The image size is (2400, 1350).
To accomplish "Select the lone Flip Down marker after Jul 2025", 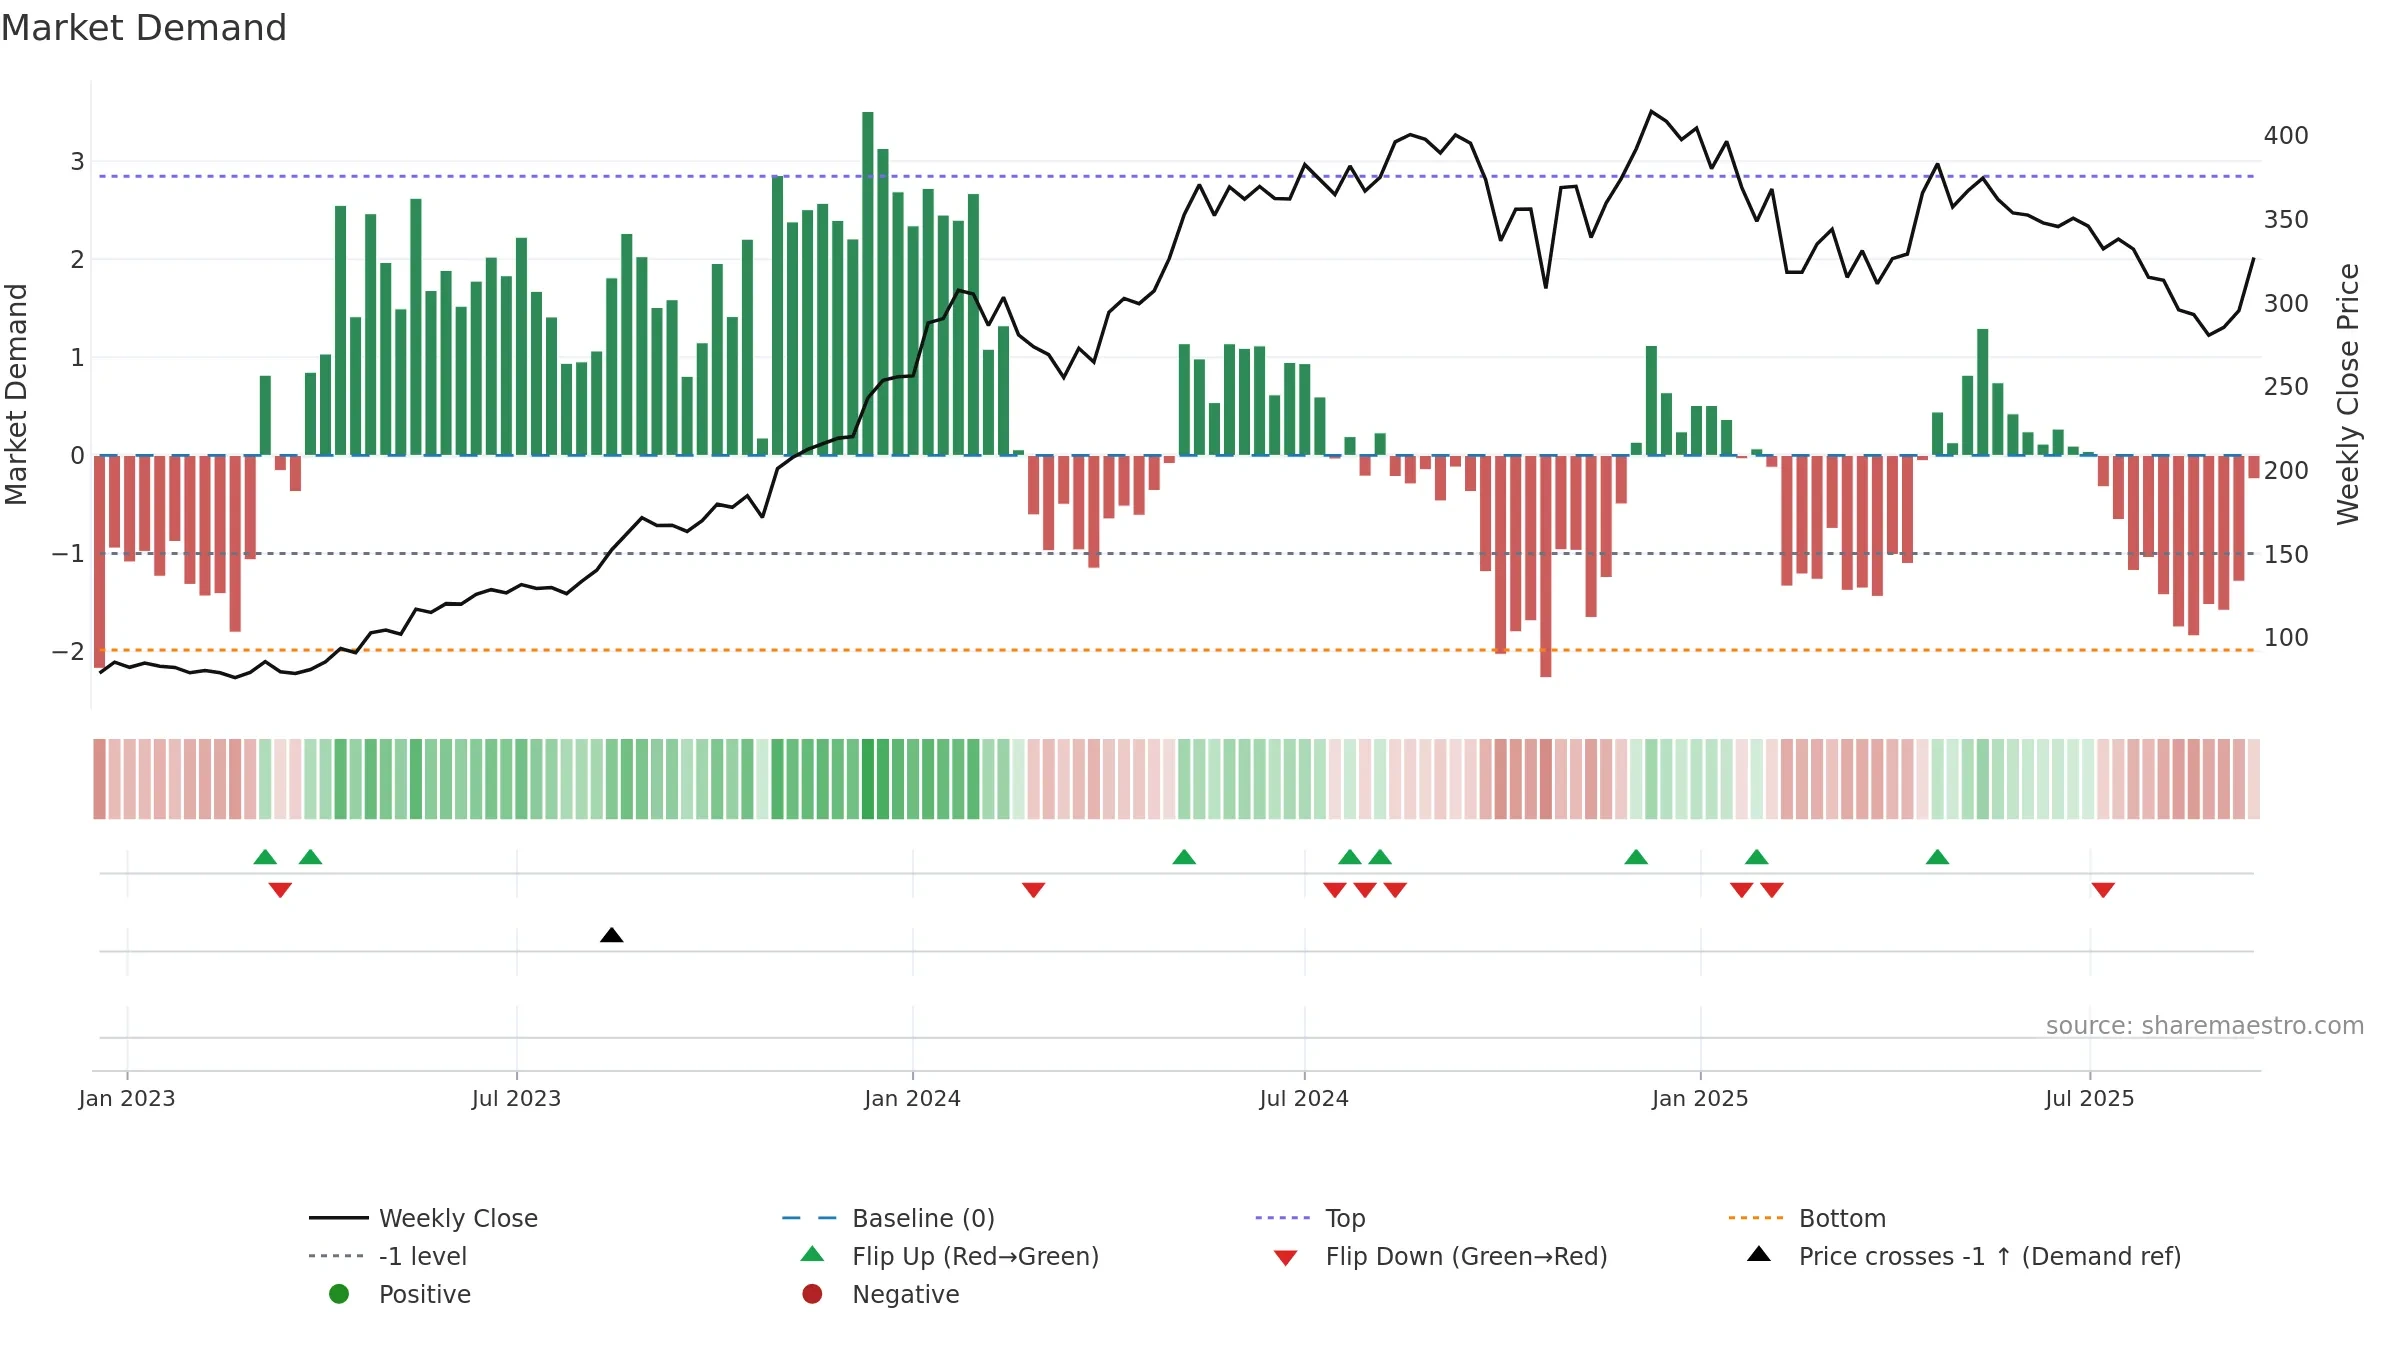I will coord(2103,890).
